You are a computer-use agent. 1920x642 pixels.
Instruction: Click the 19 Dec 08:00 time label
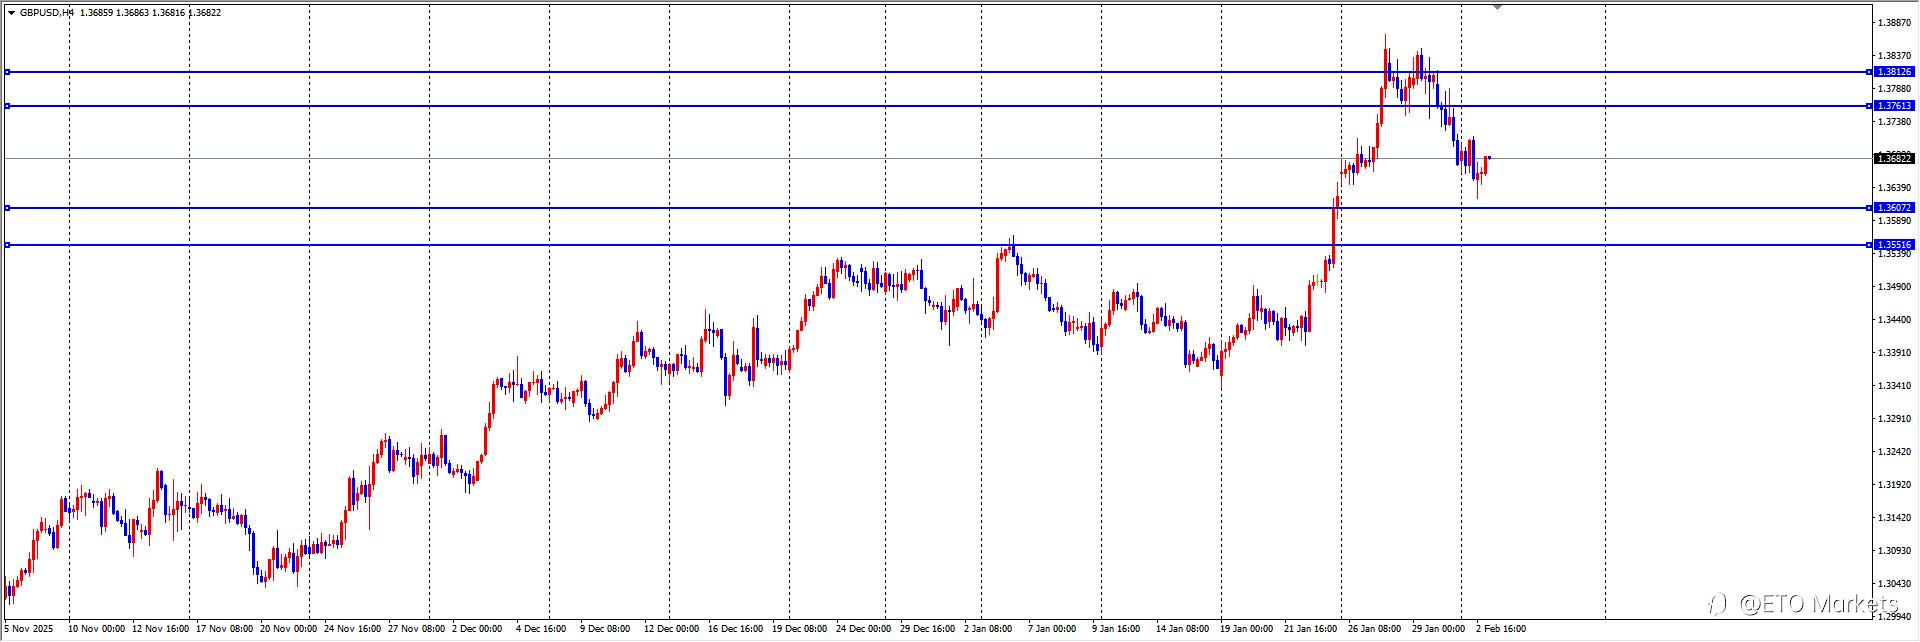[800, 629]
